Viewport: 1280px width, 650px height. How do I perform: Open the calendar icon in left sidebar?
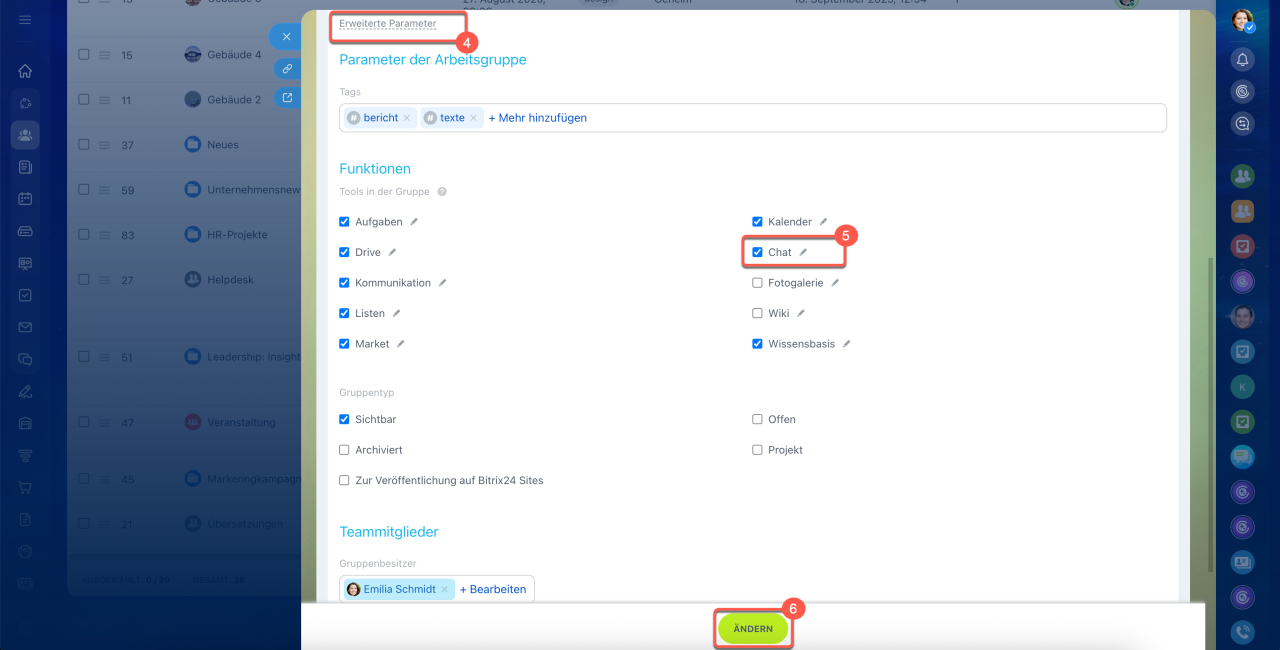coord(25,199)
